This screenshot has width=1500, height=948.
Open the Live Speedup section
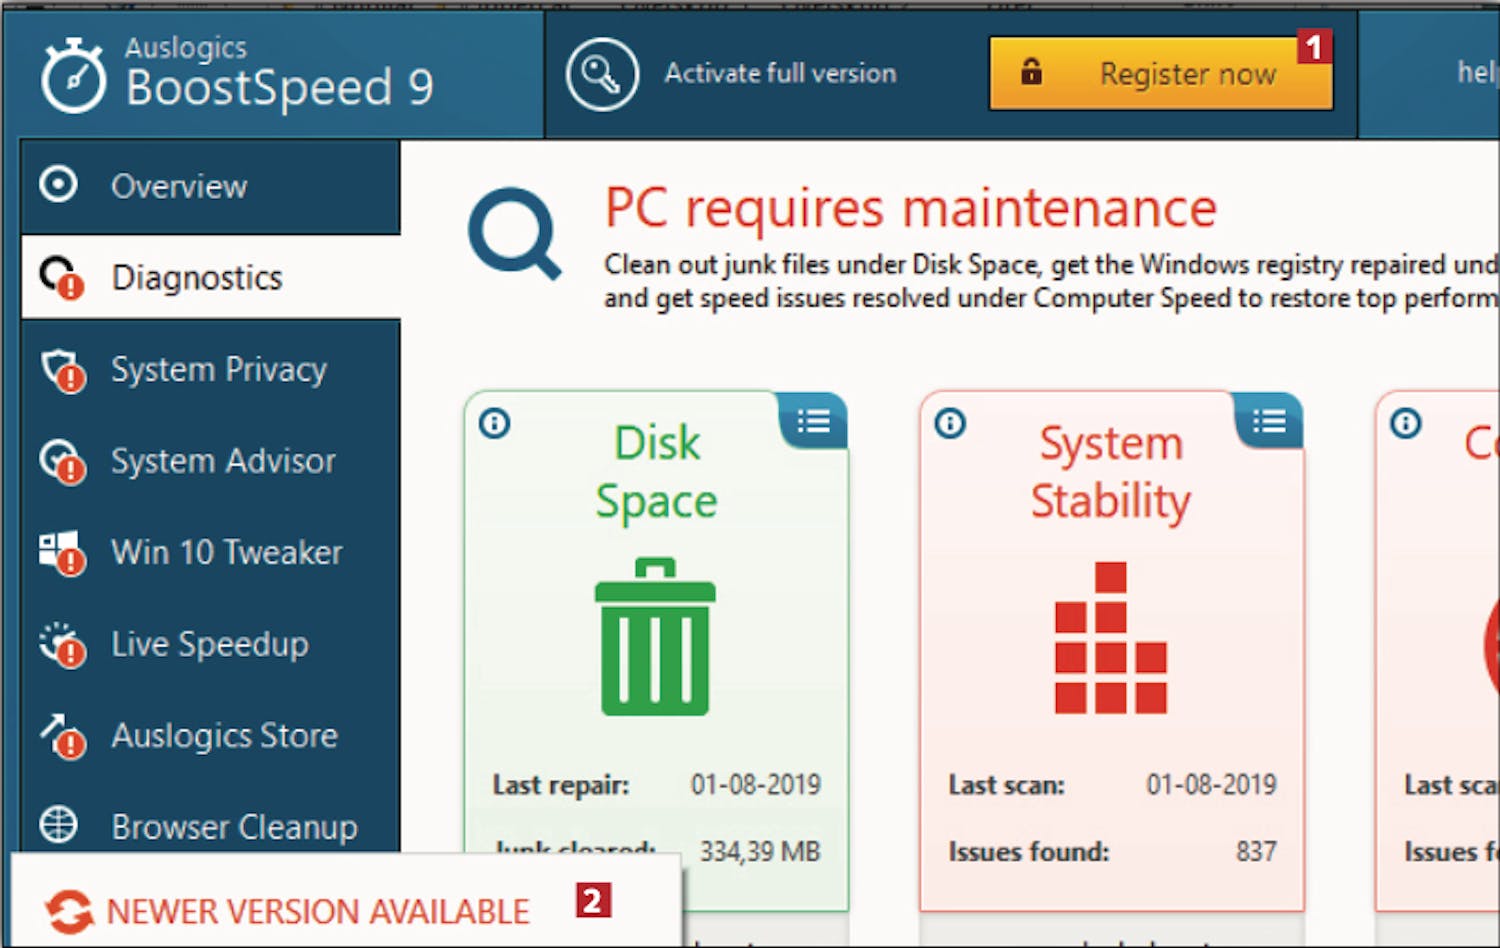click(210, 644)
